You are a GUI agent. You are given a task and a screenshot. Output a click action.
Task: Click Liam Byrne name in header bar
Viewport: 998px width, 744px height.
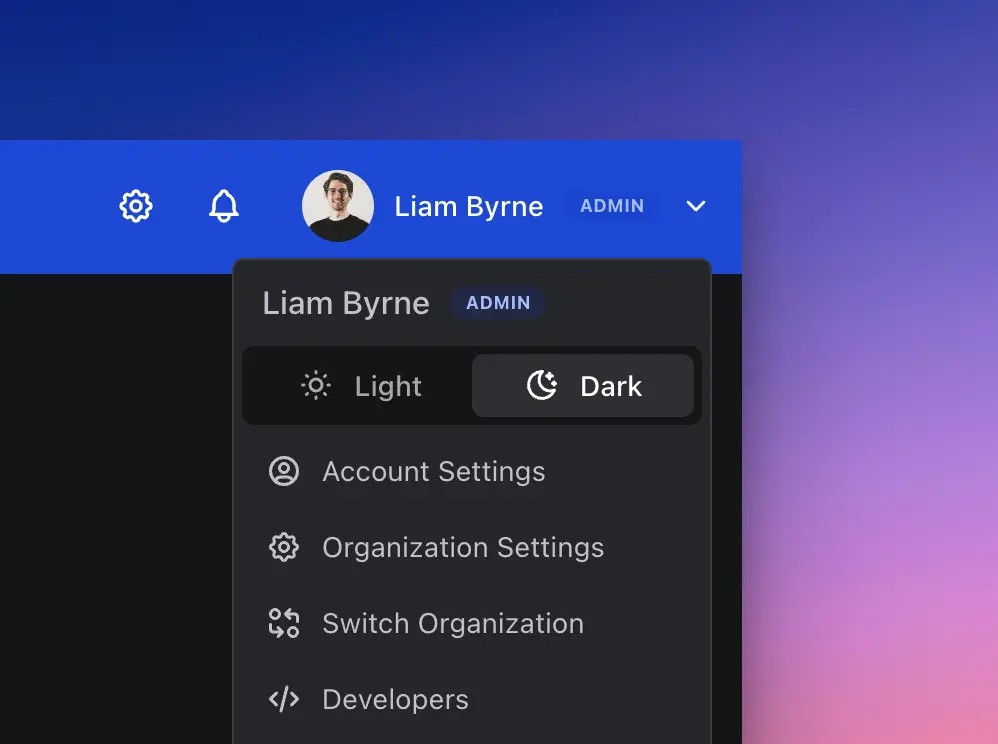pyautogui.click(x=469, y=206)
